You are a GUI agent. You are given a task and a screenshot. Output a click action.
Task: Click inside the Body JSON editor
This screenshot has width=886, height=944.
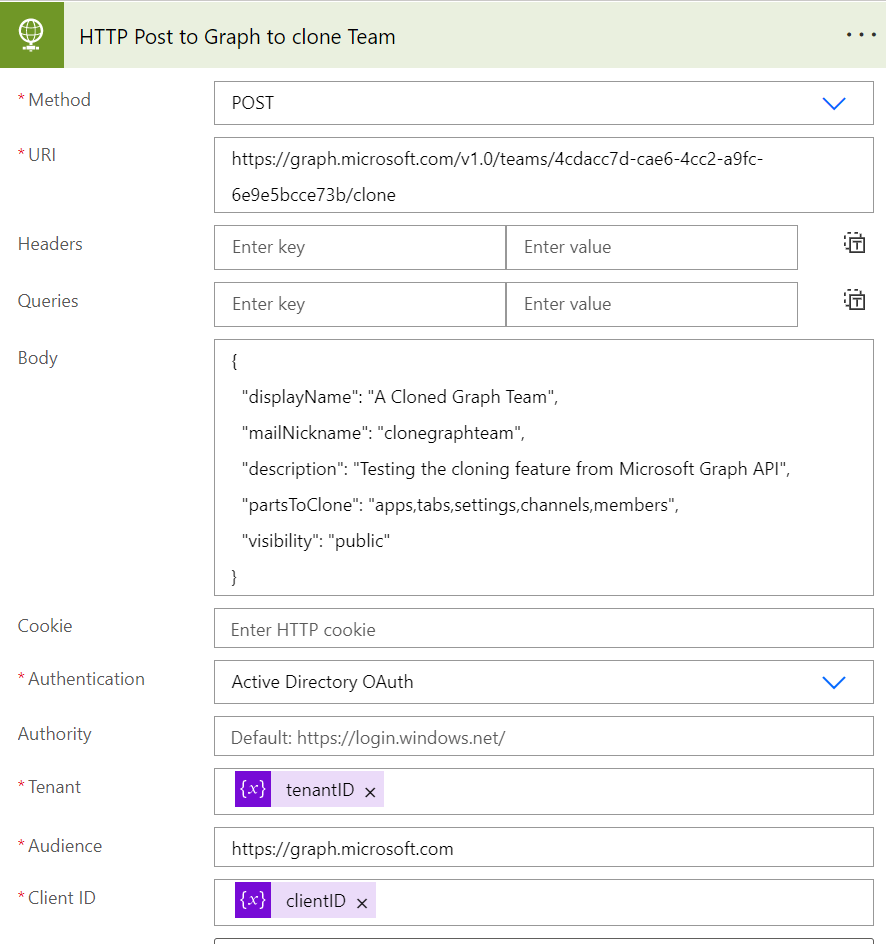[543, 468]
